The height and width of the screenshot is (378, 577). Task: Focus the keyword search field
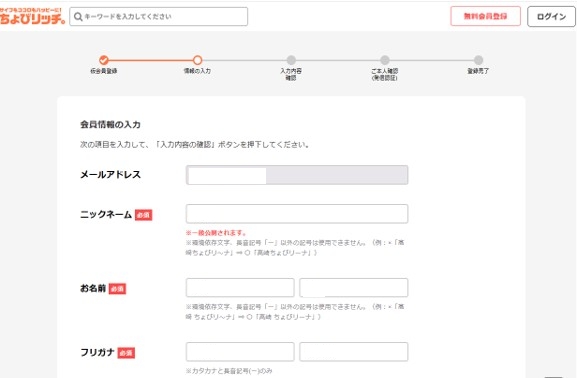(x=159, y=17)
